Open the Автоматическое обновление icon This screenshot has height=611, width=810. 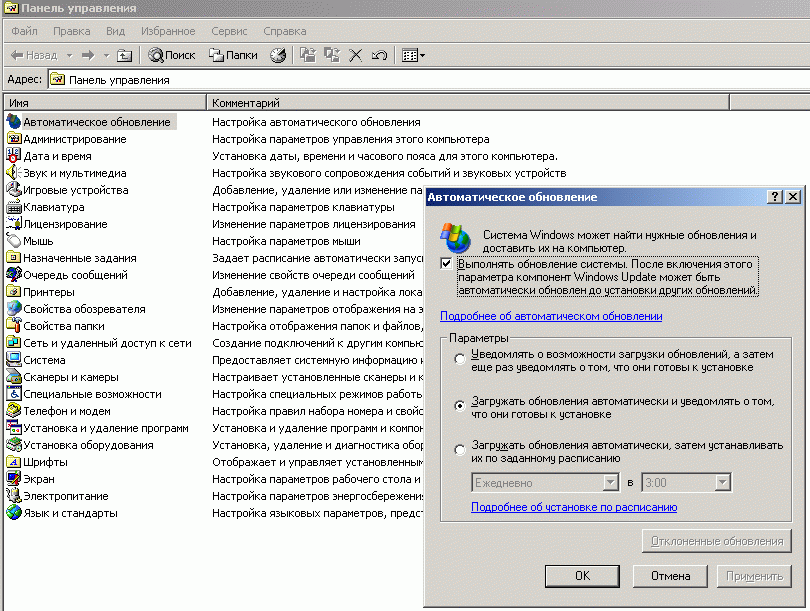13,122
